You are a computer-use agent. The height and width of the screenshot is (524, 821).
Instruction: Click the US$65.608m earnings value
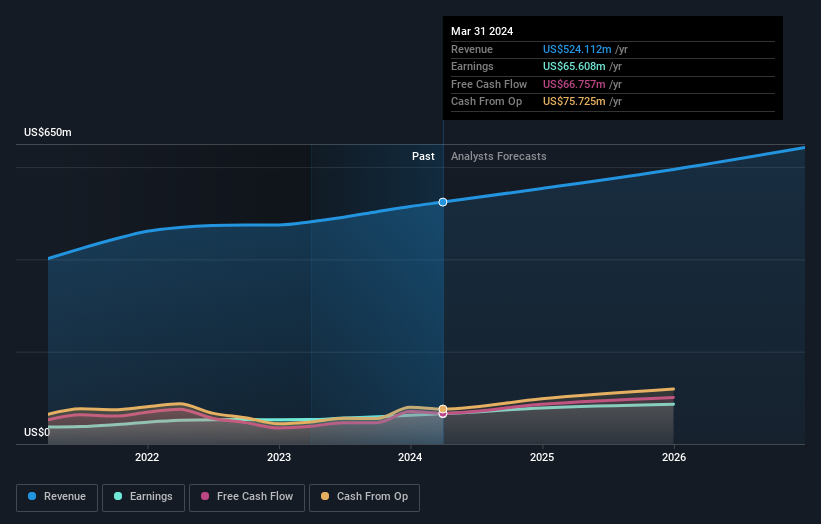click(574, 66)
